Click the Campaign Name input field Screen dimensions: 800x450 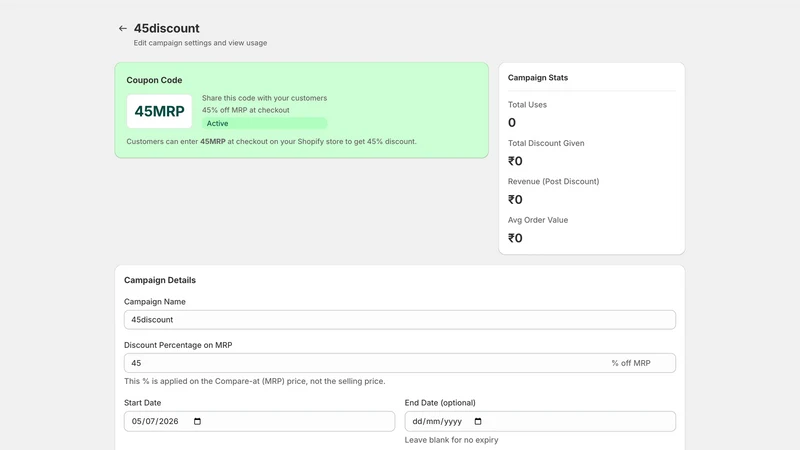pos(399,320)
